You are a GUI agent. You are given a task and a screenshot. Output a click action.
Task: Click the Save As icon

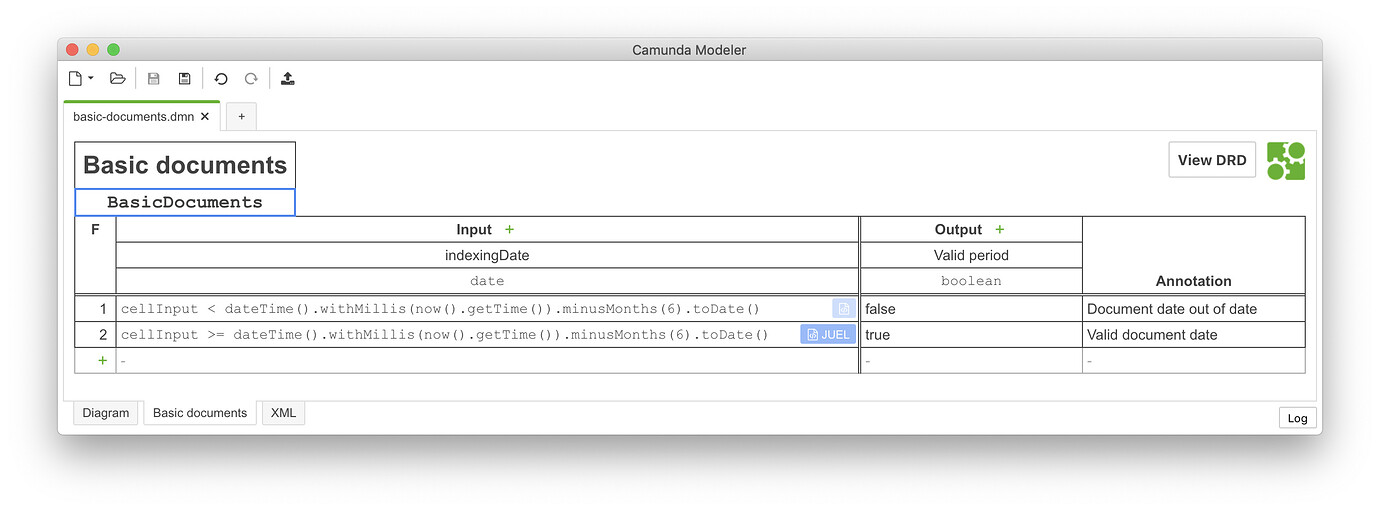pos(184,78)
